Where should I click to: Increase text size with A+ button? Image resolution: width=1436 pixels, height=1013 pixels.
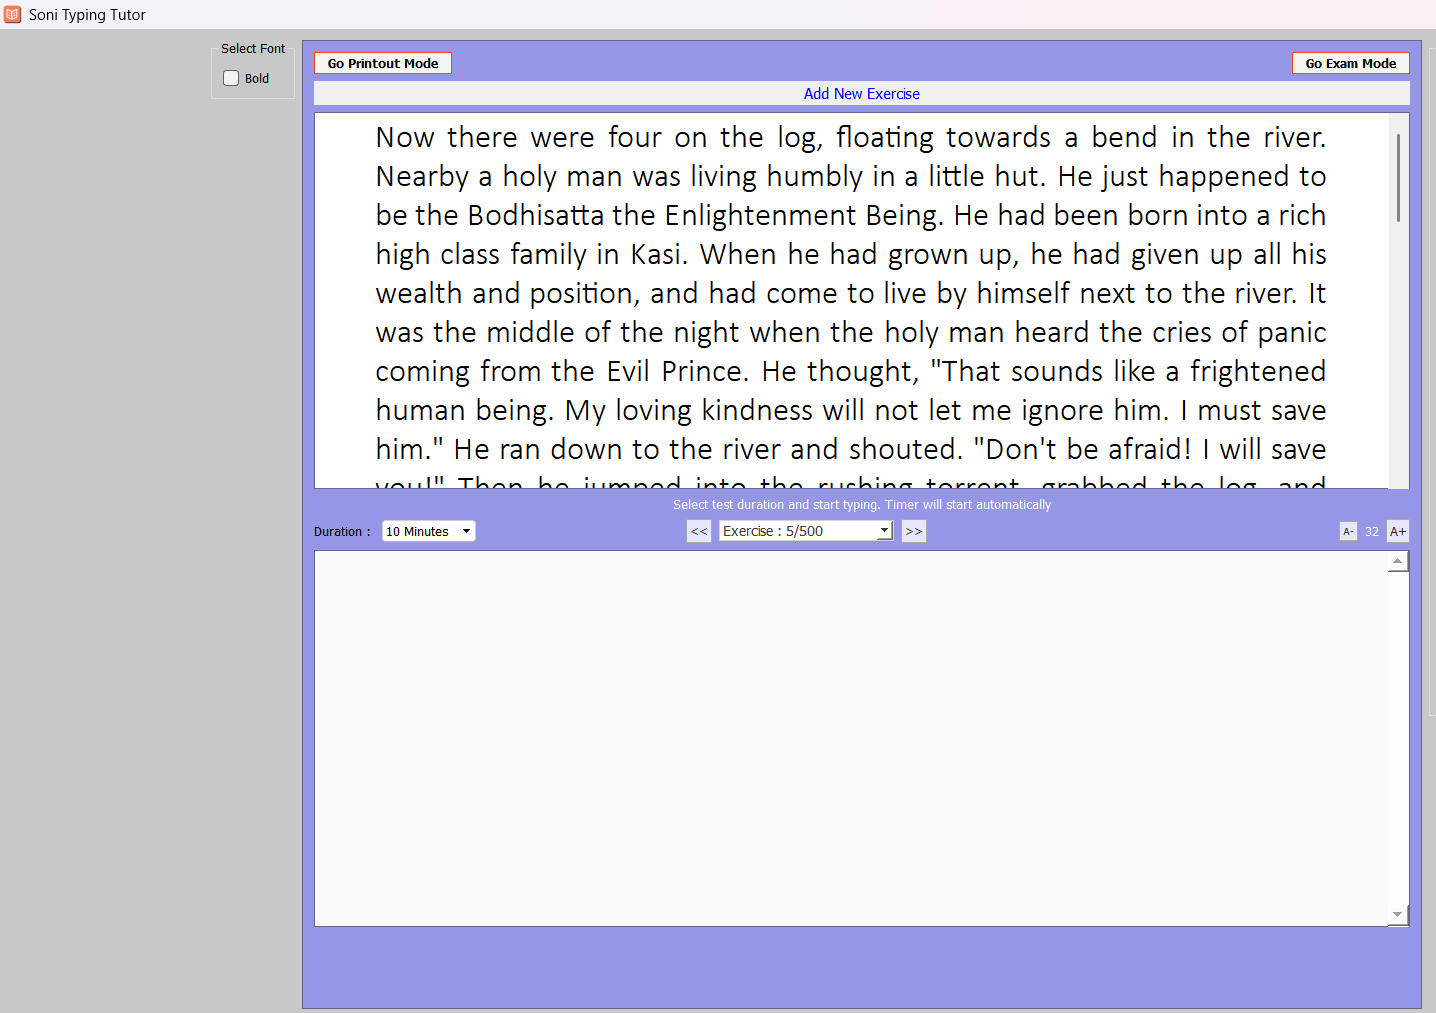click(x=1397, y=531)
